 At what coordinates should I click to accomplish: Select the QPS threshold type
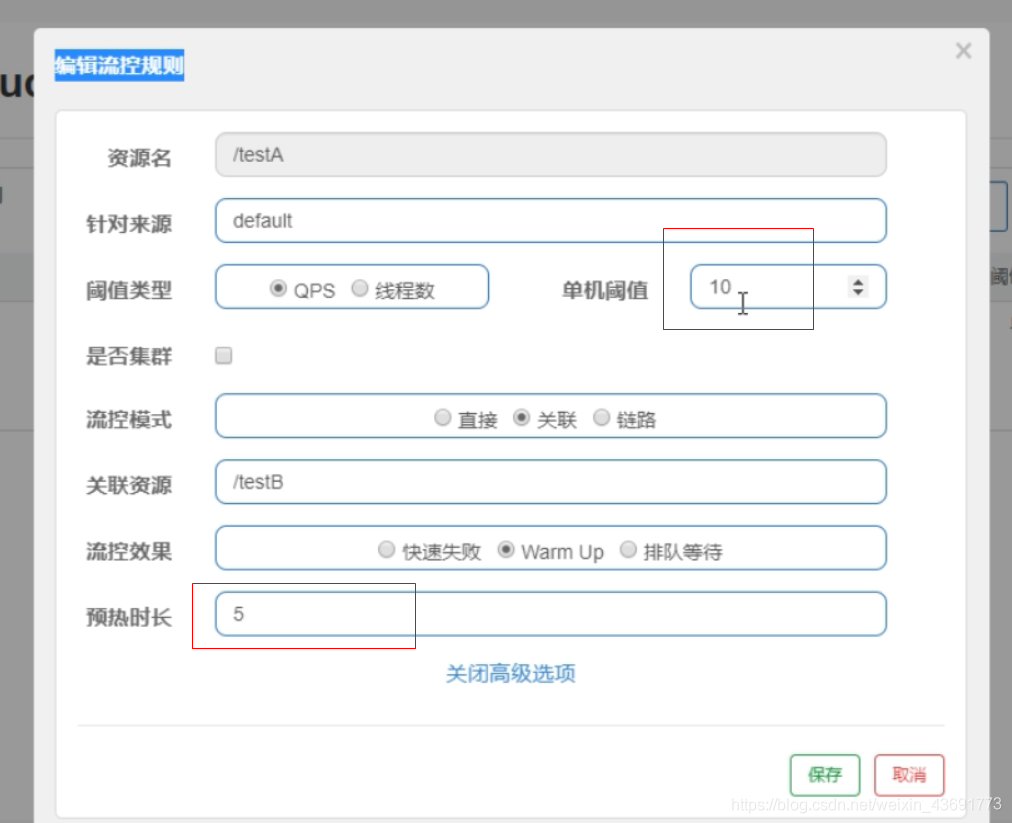[x=279, y=287]
